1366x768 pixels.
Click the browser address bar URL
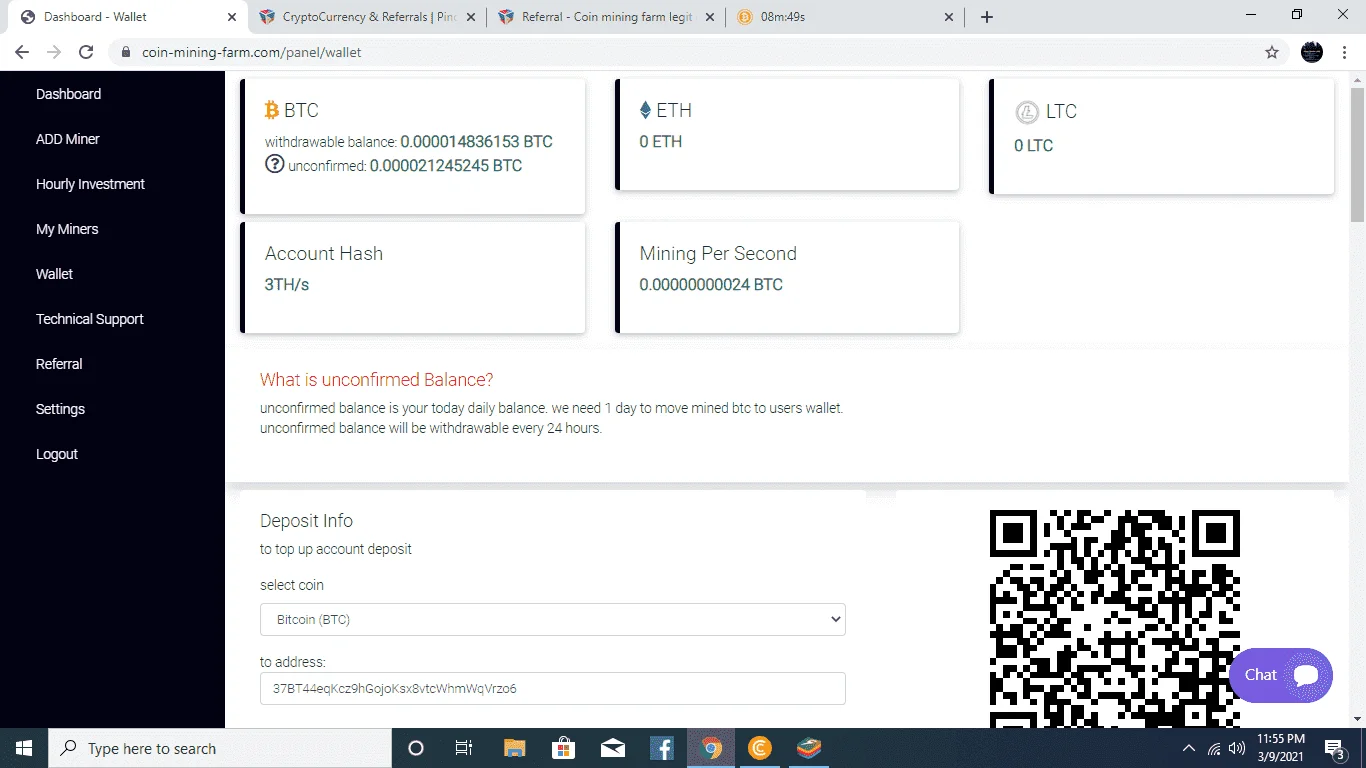[252, 52]
